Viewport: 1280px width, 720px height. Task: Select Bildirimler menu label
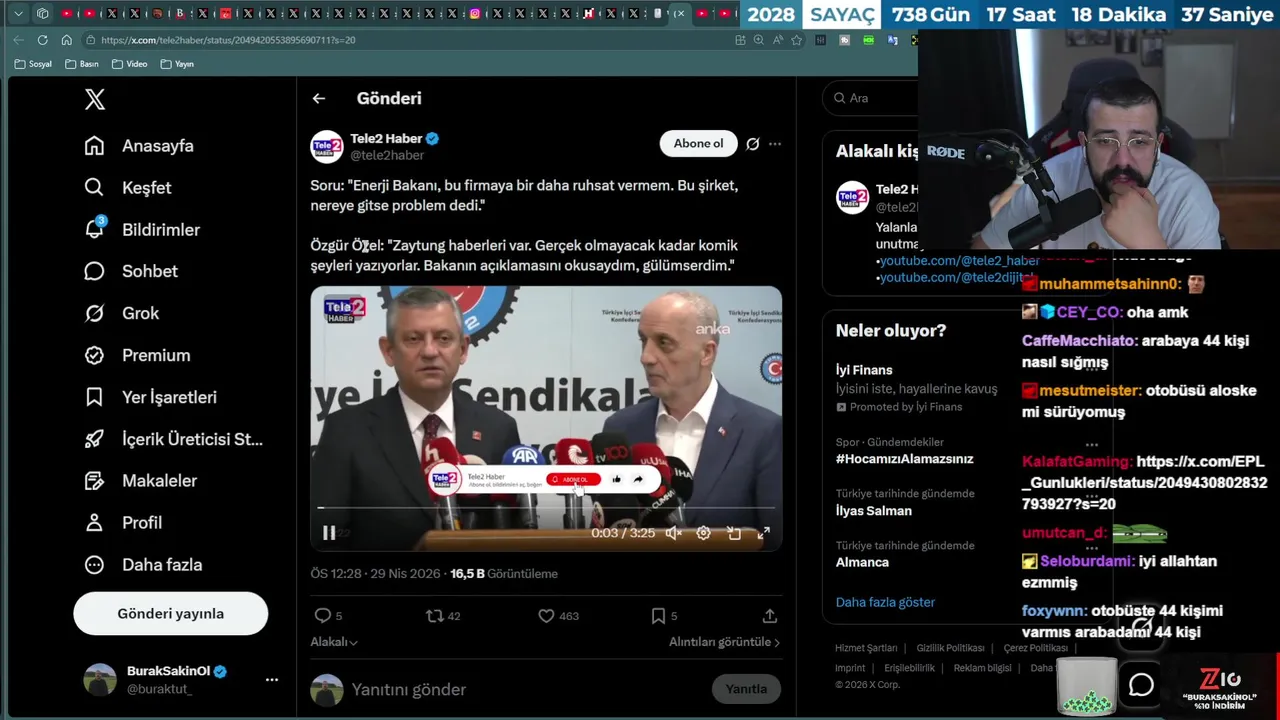click(x=161, y=230)
